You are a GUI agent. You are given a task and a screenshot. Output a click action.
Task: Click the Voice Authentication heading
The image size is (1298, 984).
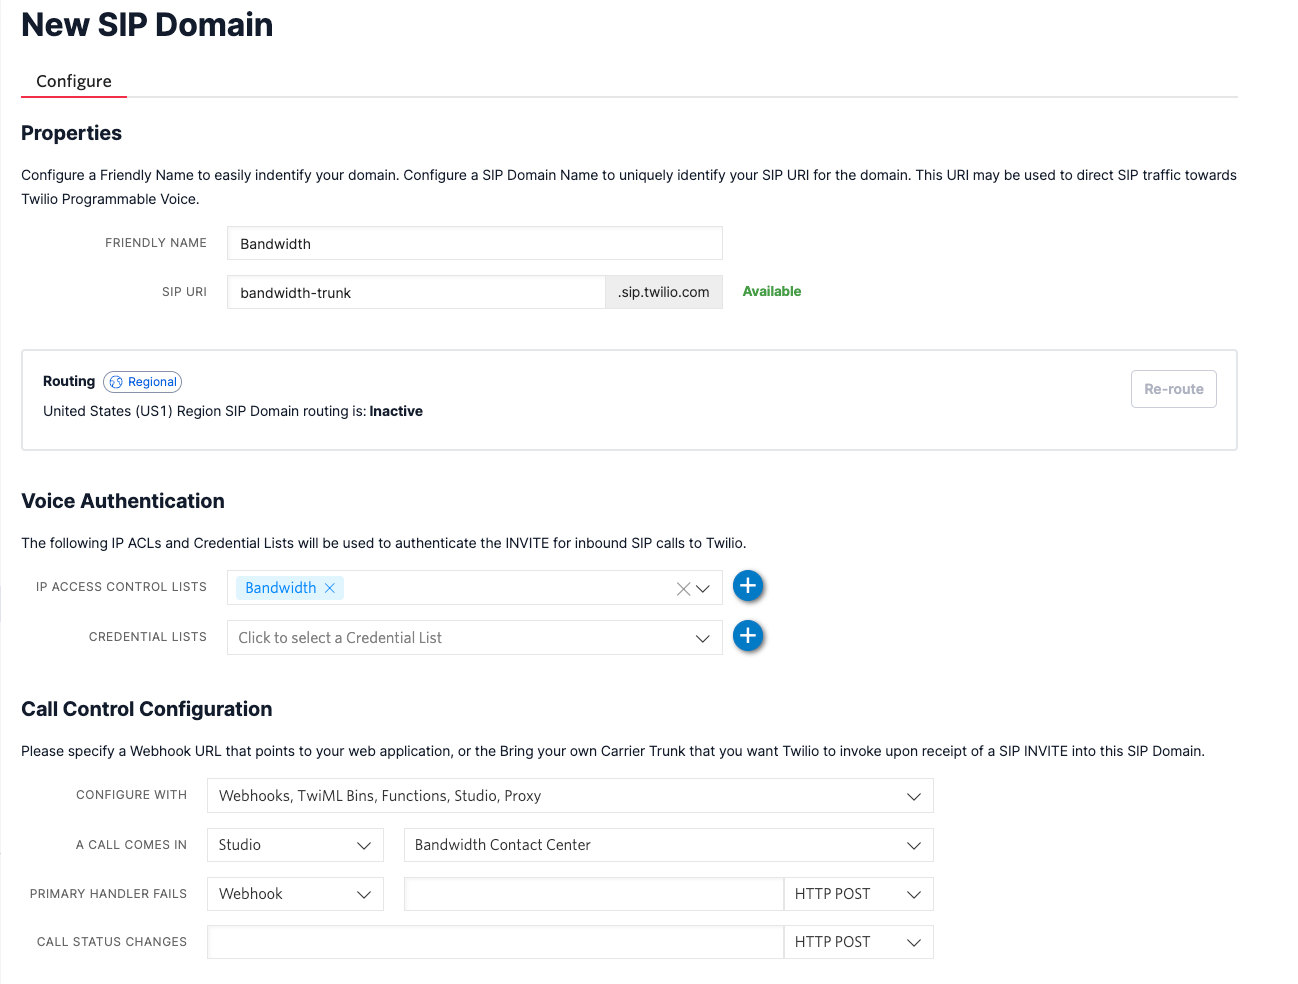coord(123,501)
